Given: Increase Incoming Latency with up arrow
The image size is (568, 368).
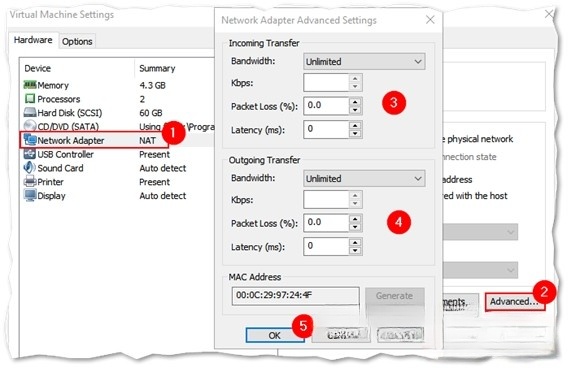Looking at the screenshot, I should 355,125.
